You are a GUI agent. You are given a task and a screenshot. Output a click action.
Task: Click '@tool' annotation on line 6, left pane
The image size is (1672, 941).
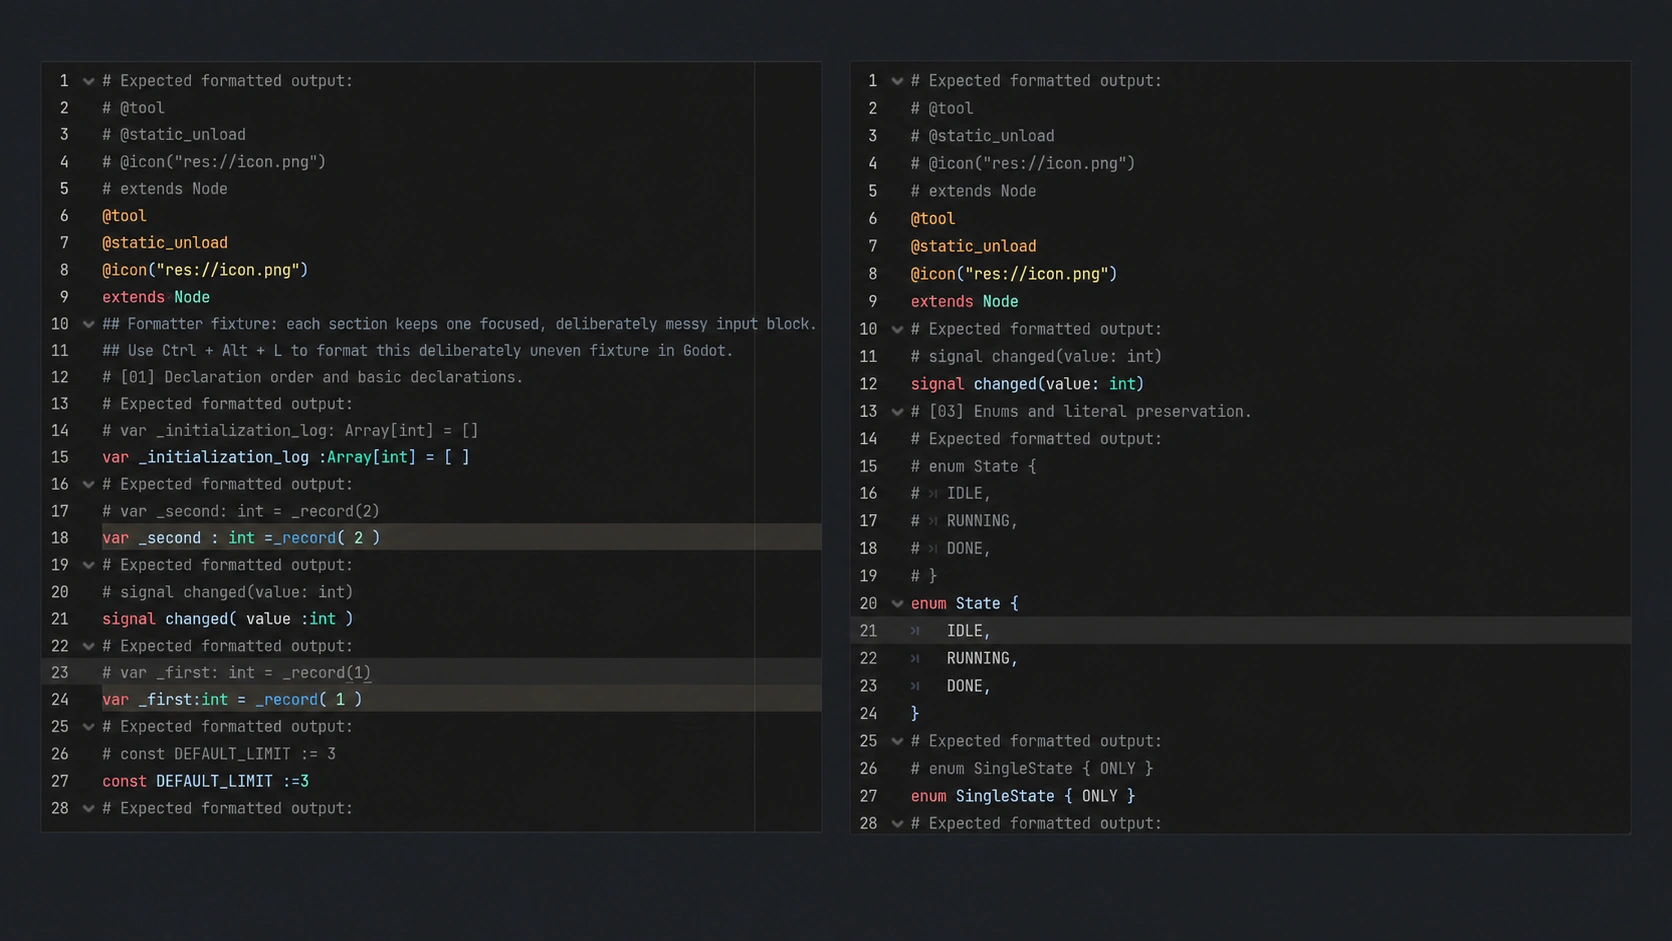pyautogui.click(x=124, y=216)
